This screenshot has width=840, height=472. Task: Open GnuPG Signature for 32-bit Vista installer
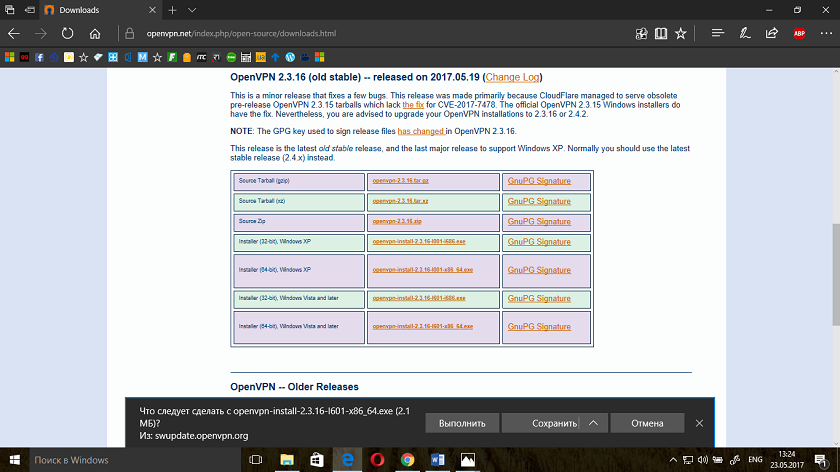tap(539, 298)
